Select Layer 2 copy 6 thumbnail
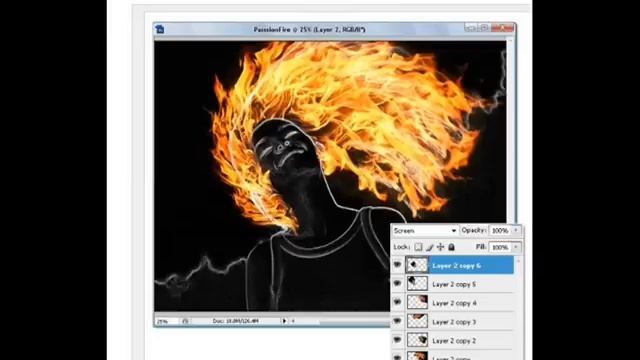 tap(417, 265)
